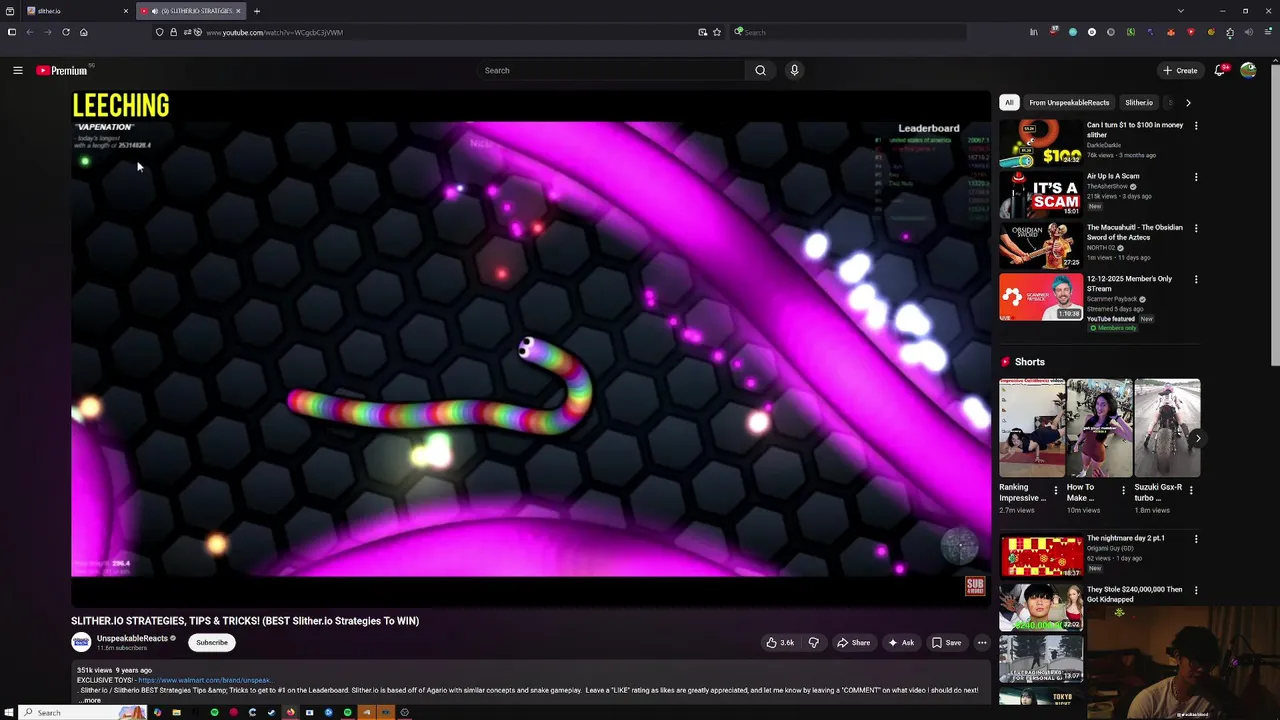Go back in browser history
The height and width of the screenshot is (720, 1280).
[30, 32]
